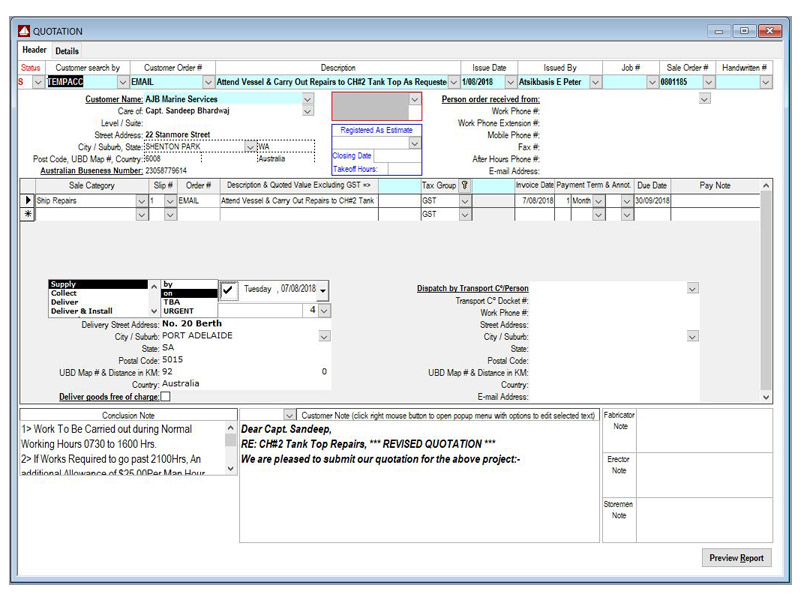Expand the GST Tax Group dropdown in first row
This screenshot has width=800, height=600.
click(464, 201)
